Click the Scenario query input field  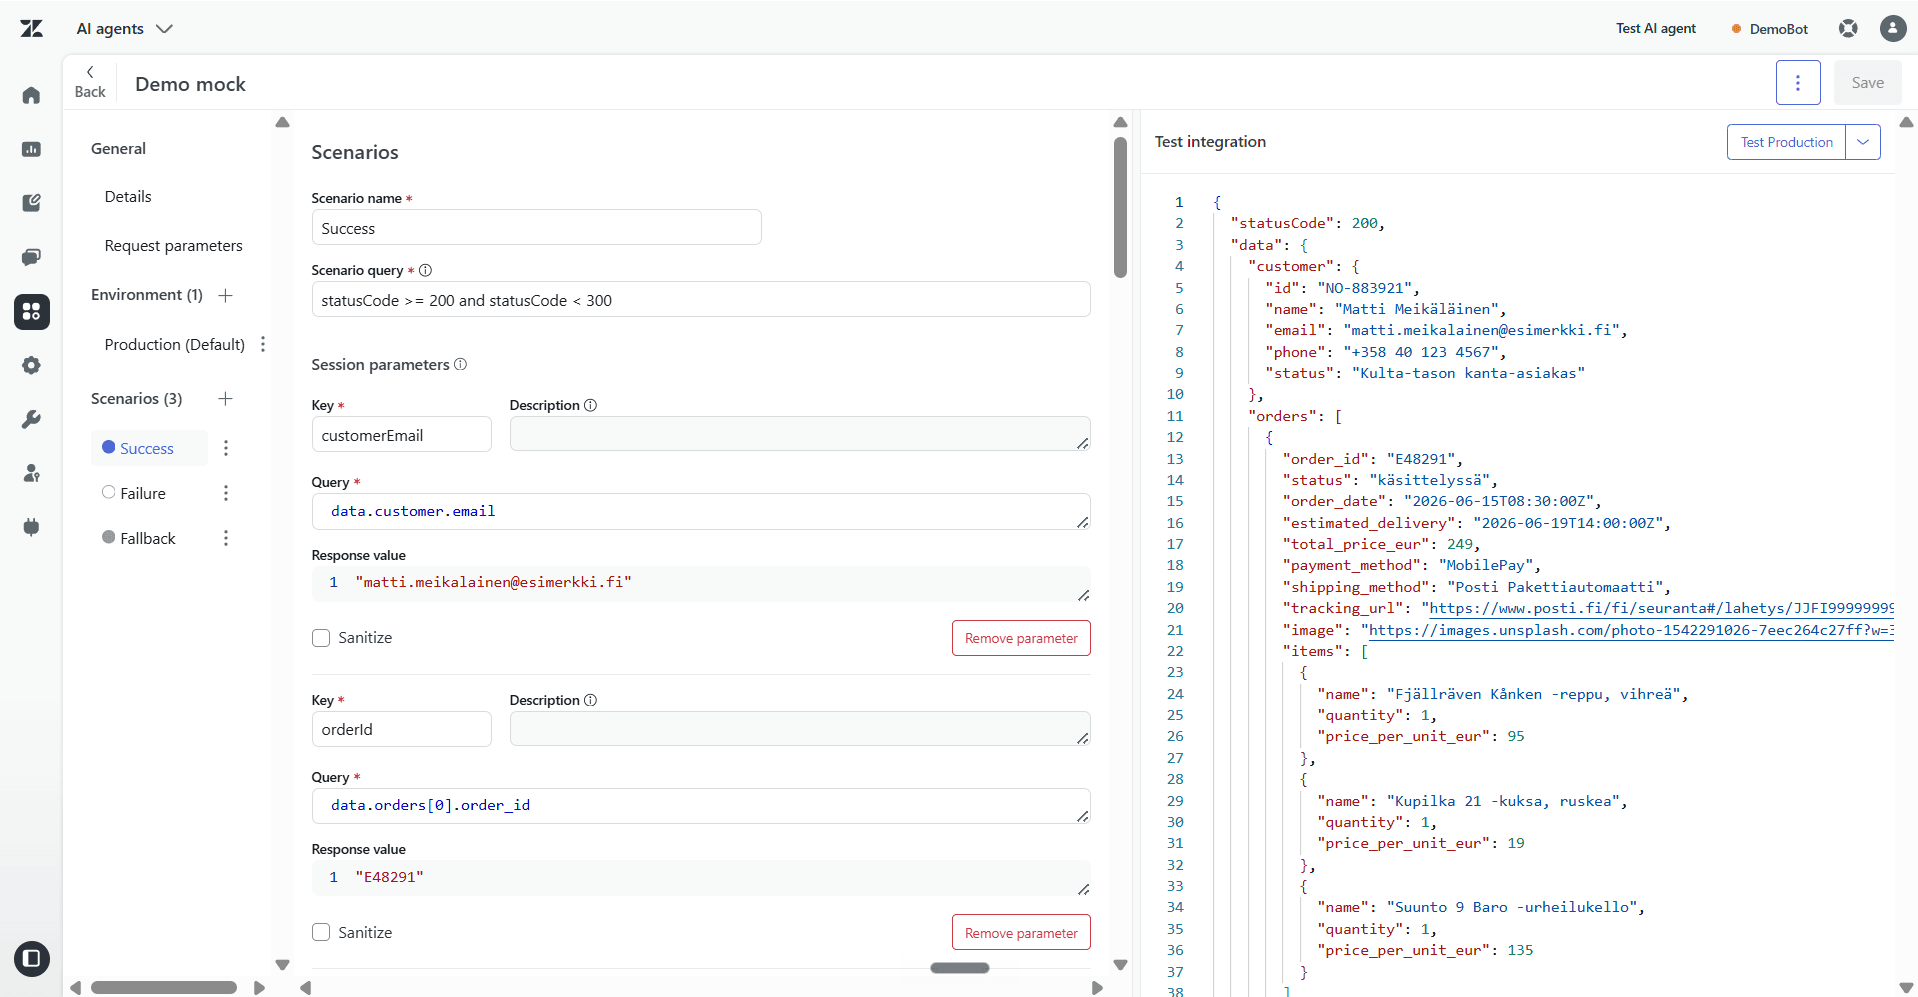pyautogui.click(x=701, y=300)
